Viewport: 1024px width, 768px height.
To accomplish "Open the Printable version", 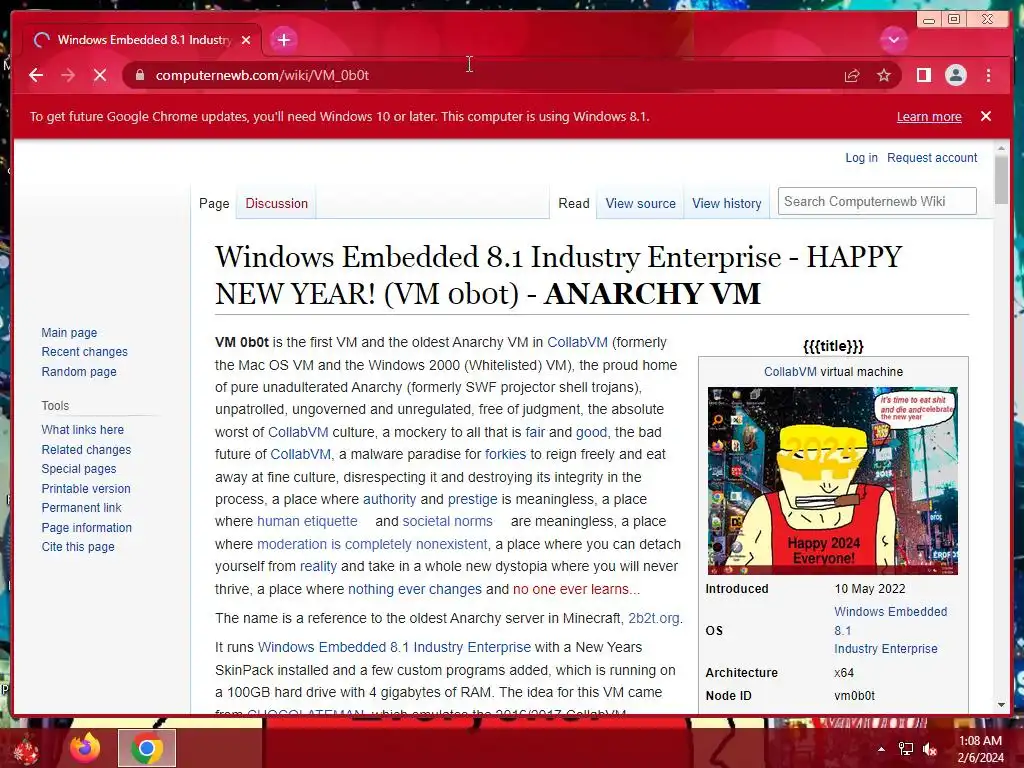I will 86,488.
